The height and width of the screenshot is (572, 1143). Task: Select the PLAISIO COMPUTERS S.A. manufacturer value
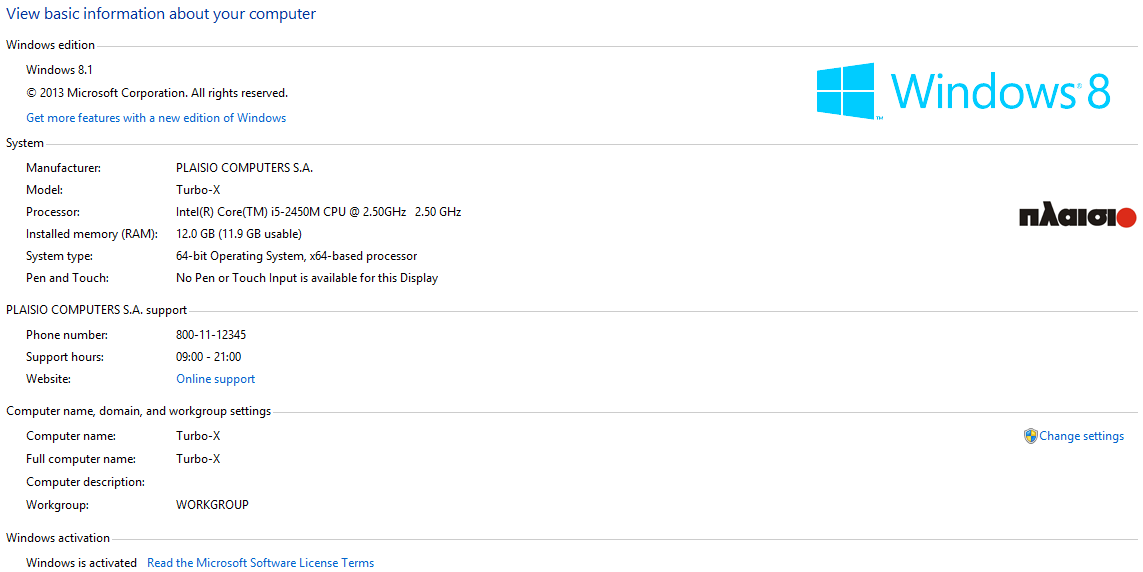(x=244, y=168)
